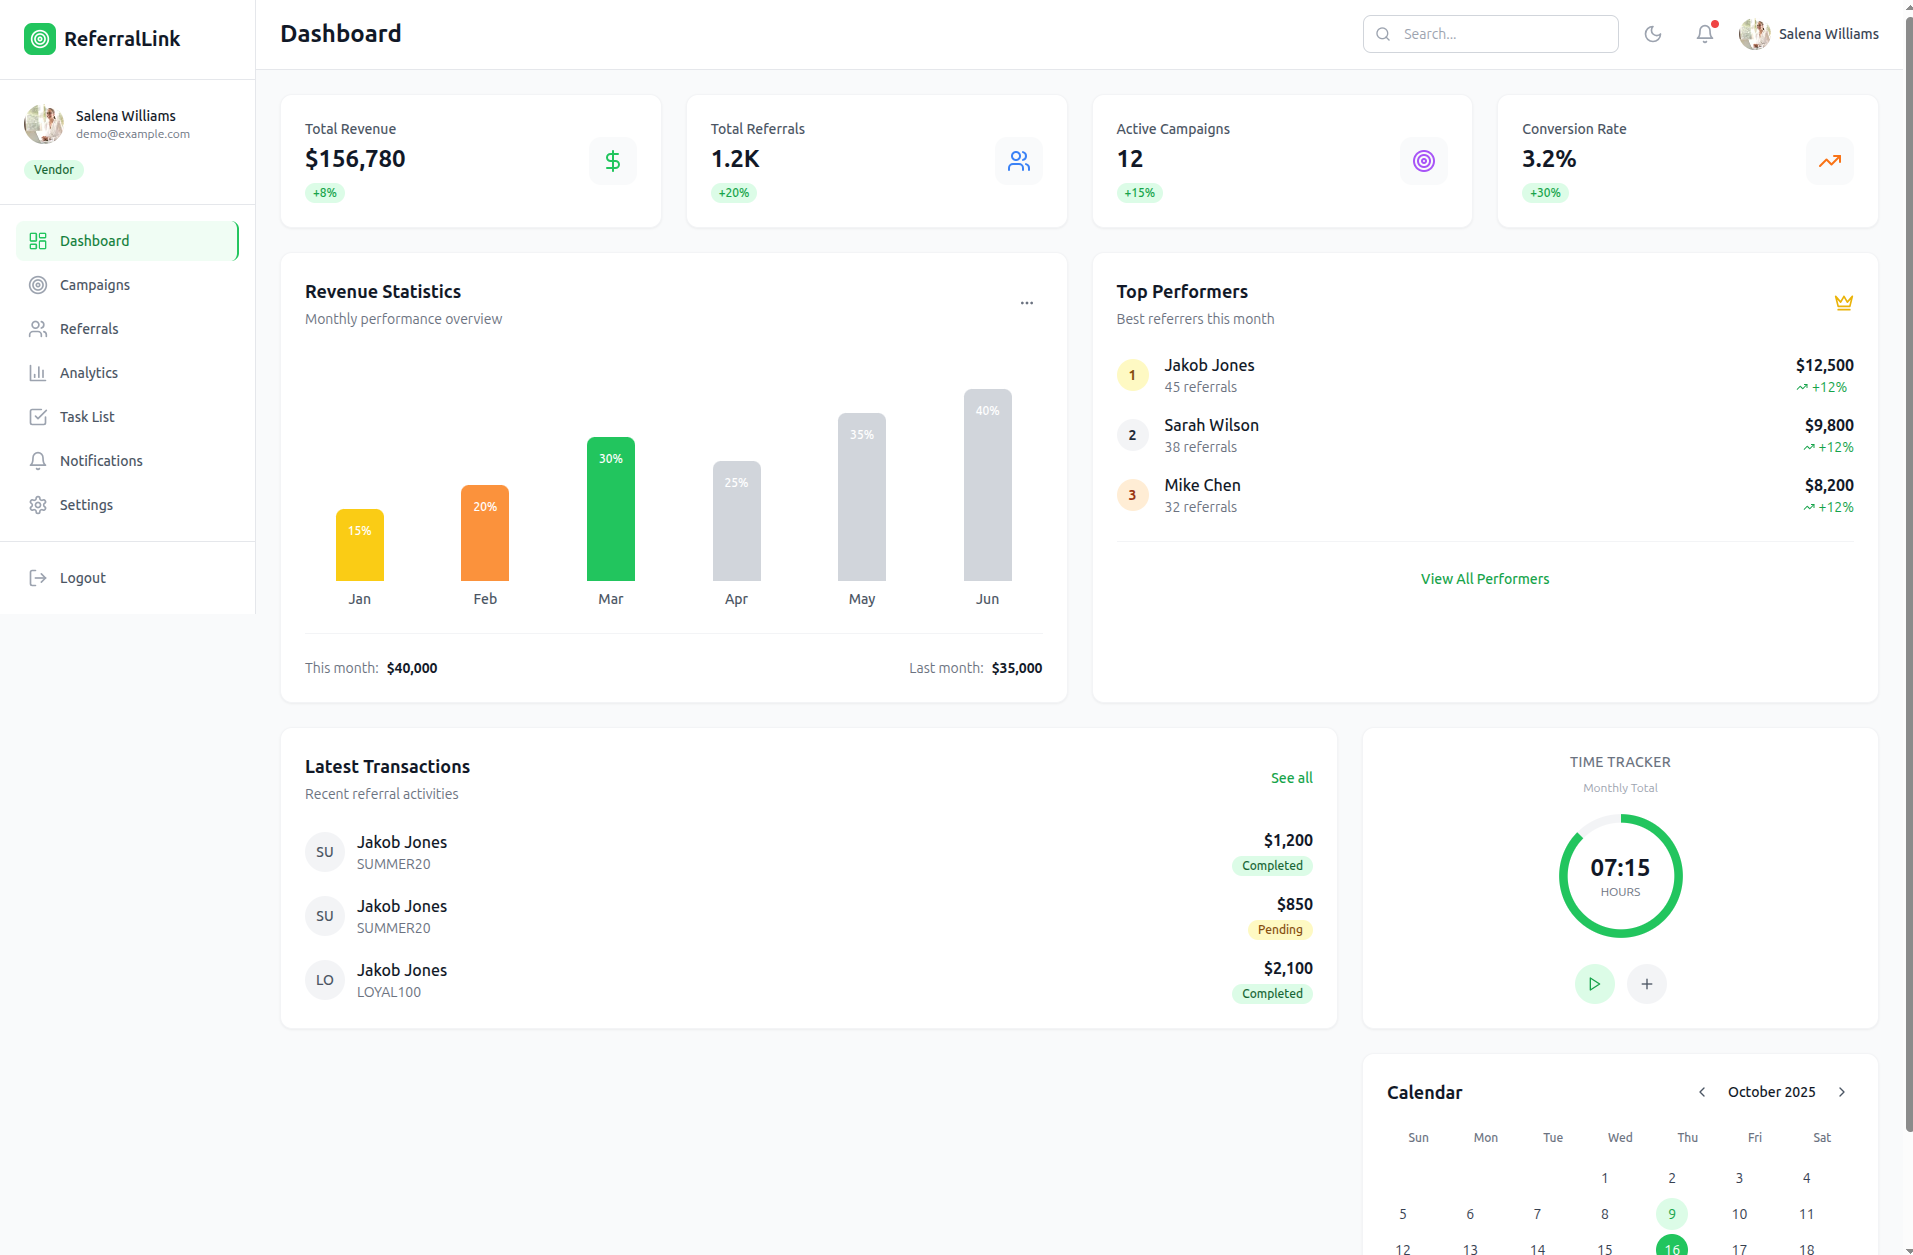
Task: Add time with the plus button
Action: pyautogui.click(x=1646, y=984)
